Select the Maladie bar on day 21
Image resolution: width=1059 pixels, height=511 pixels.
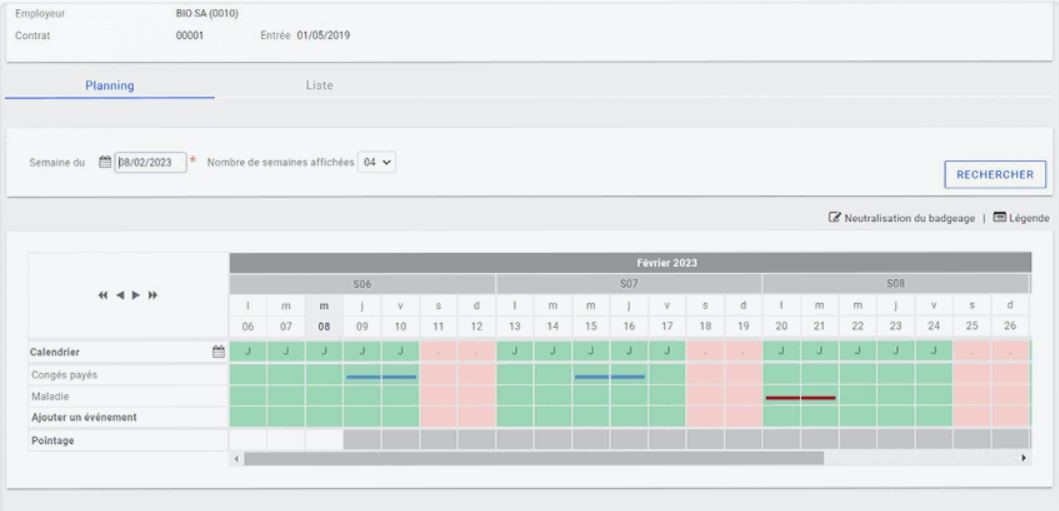pos(819,398)
